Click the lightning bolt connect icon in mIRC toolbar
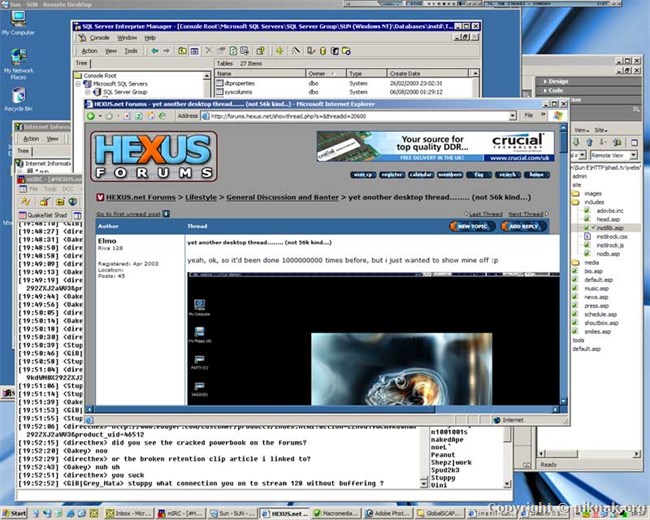Image resolution: width=650 pixels, height=520 pixels. (x=26, y=202)
